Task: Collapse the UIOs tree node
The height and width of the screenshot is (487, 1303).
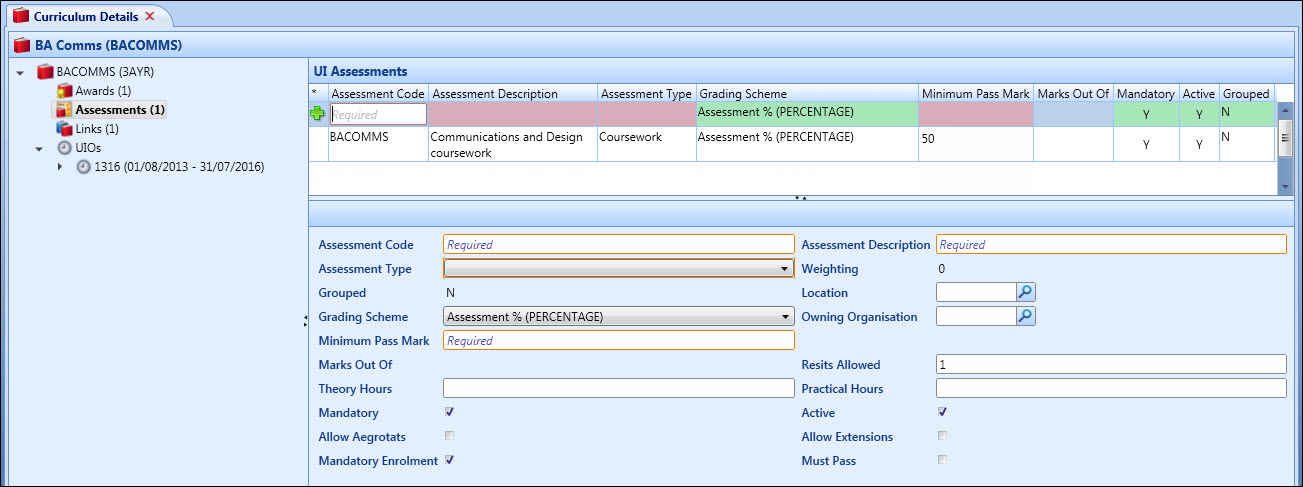Action: click(x=40, y=149)
